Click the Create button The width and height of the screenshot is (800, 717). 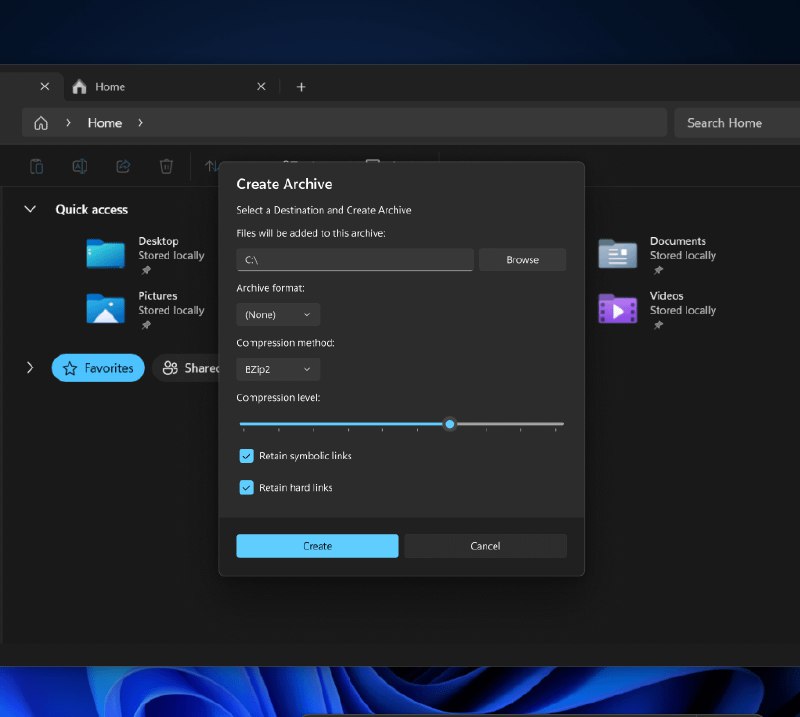[317, 546]
